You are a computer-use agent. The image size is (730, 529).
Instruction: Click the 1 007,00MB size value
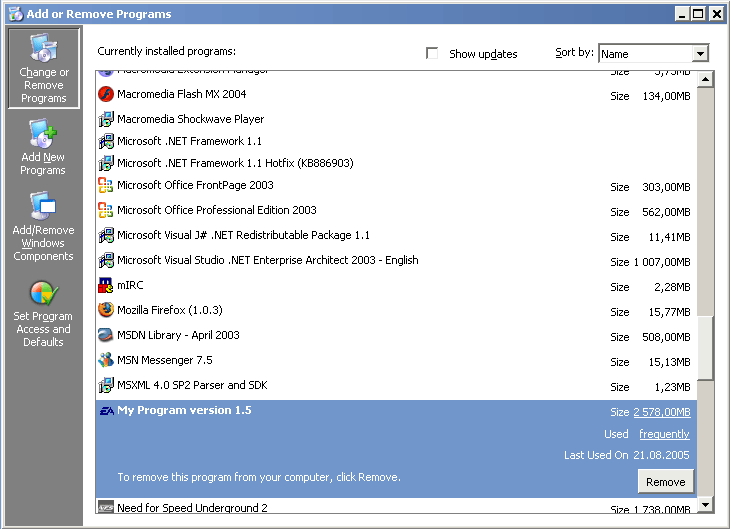coord(662,262)
